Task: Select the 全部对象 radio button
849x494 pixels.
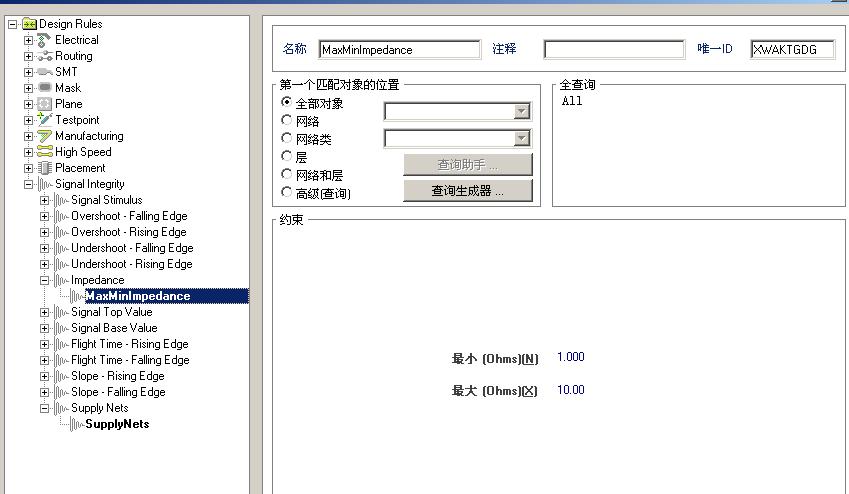Action: coord(286,102)
